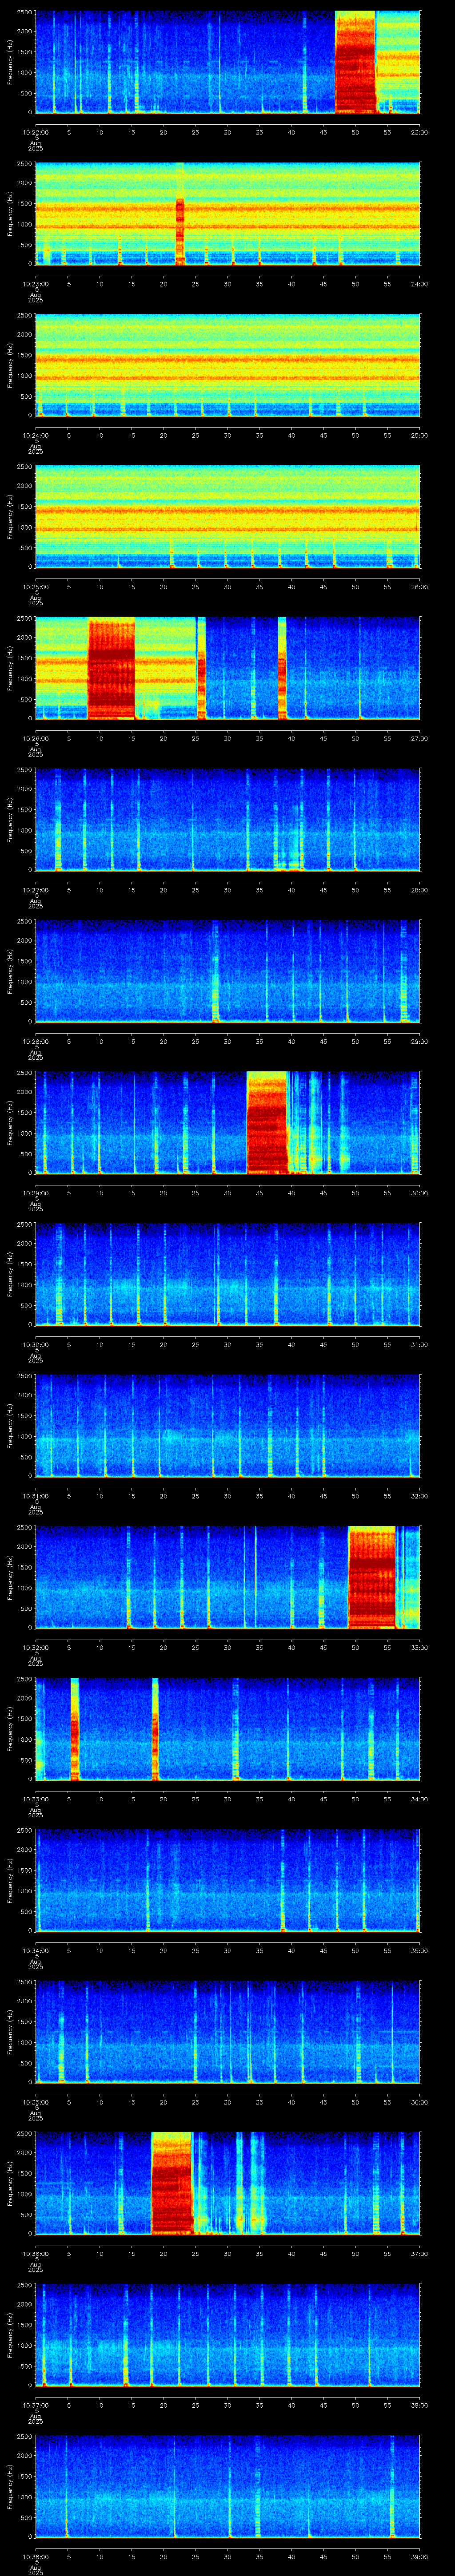Click the 10:35:00 start time label
This screenshot has height=2576, width=455.
click(35, 2102)
